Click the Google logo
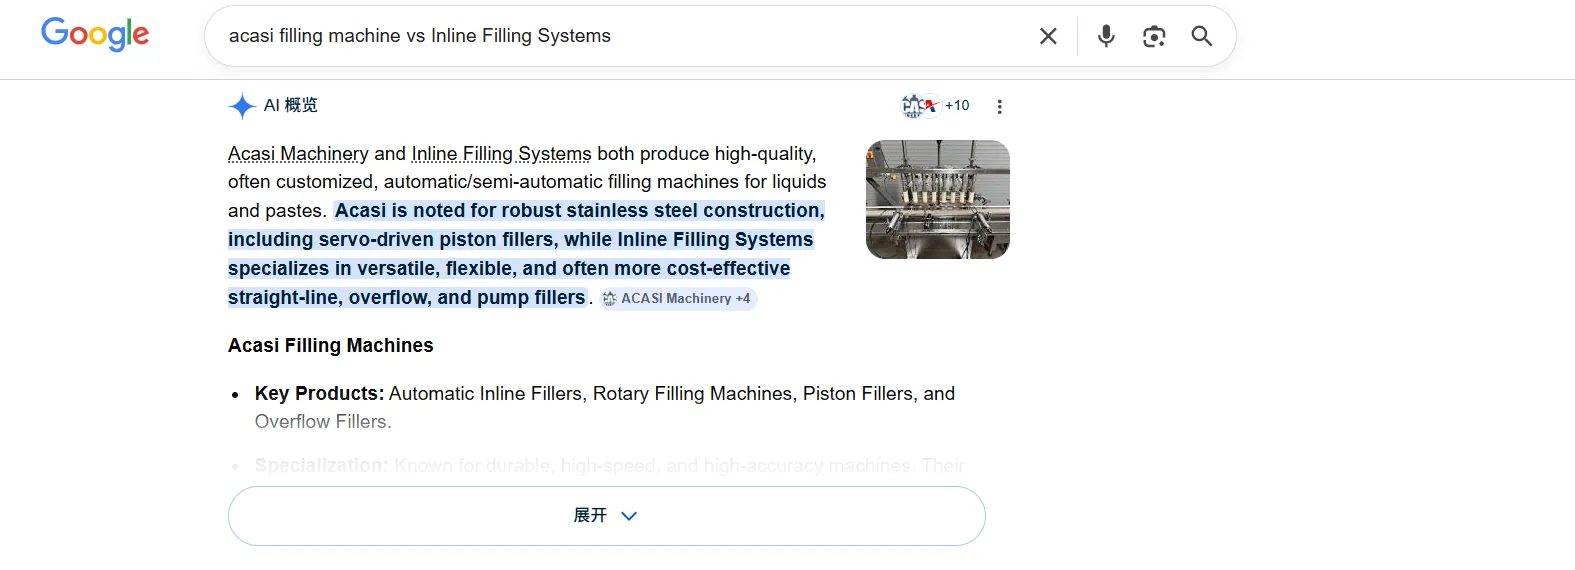The height and width of the screenshot is (570, 1575). point(95,35)
